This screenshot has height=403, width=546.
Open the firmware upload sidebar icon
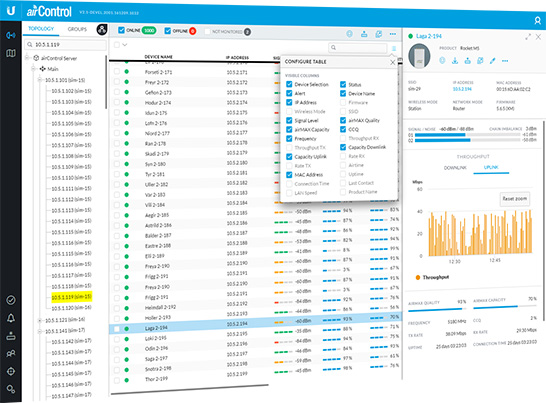(x=11, y=336)
